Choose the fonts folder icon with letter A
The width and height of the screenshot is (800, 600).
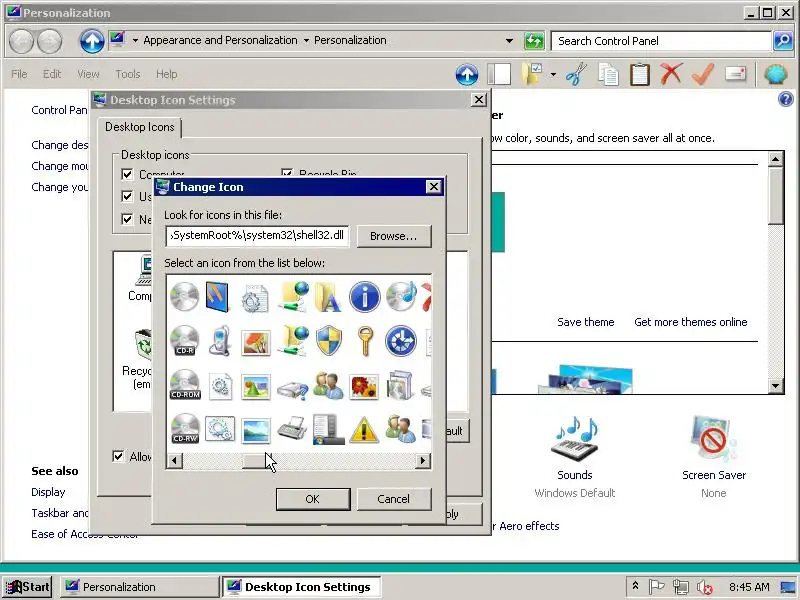coord(328,296)
